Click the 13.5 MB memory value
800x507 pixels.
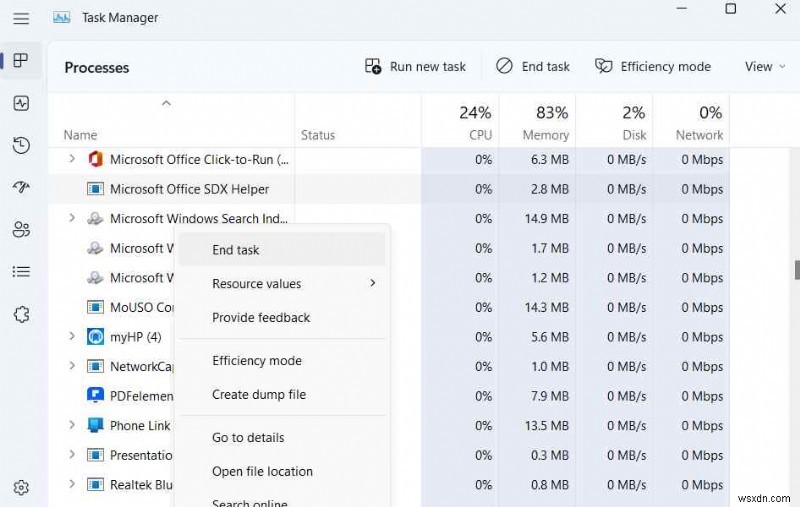click(x=546, y=426)
